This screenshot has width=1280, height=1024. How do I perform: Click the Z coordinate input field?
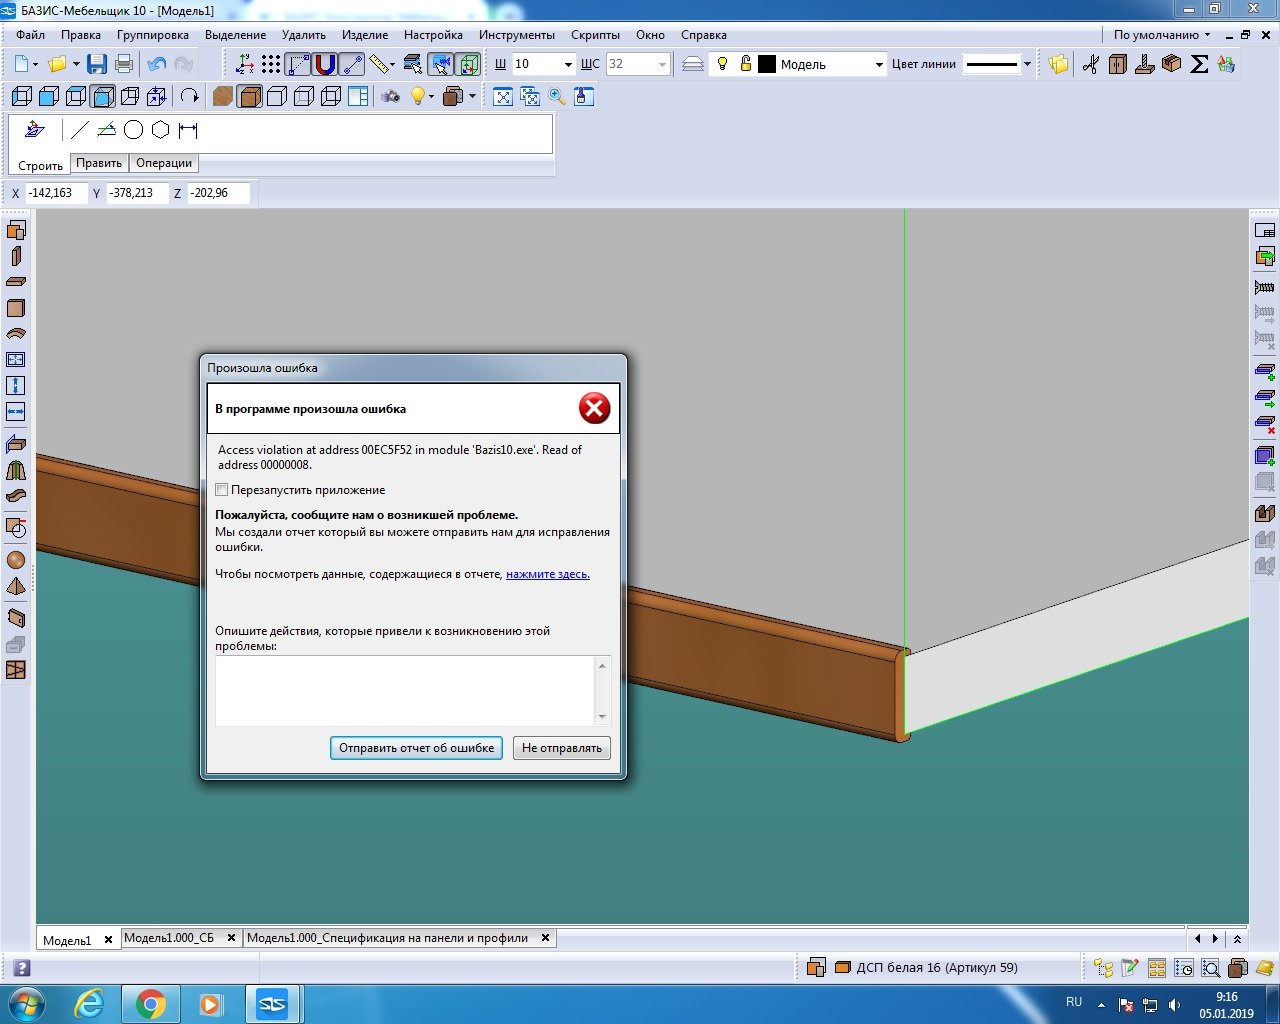218,193
